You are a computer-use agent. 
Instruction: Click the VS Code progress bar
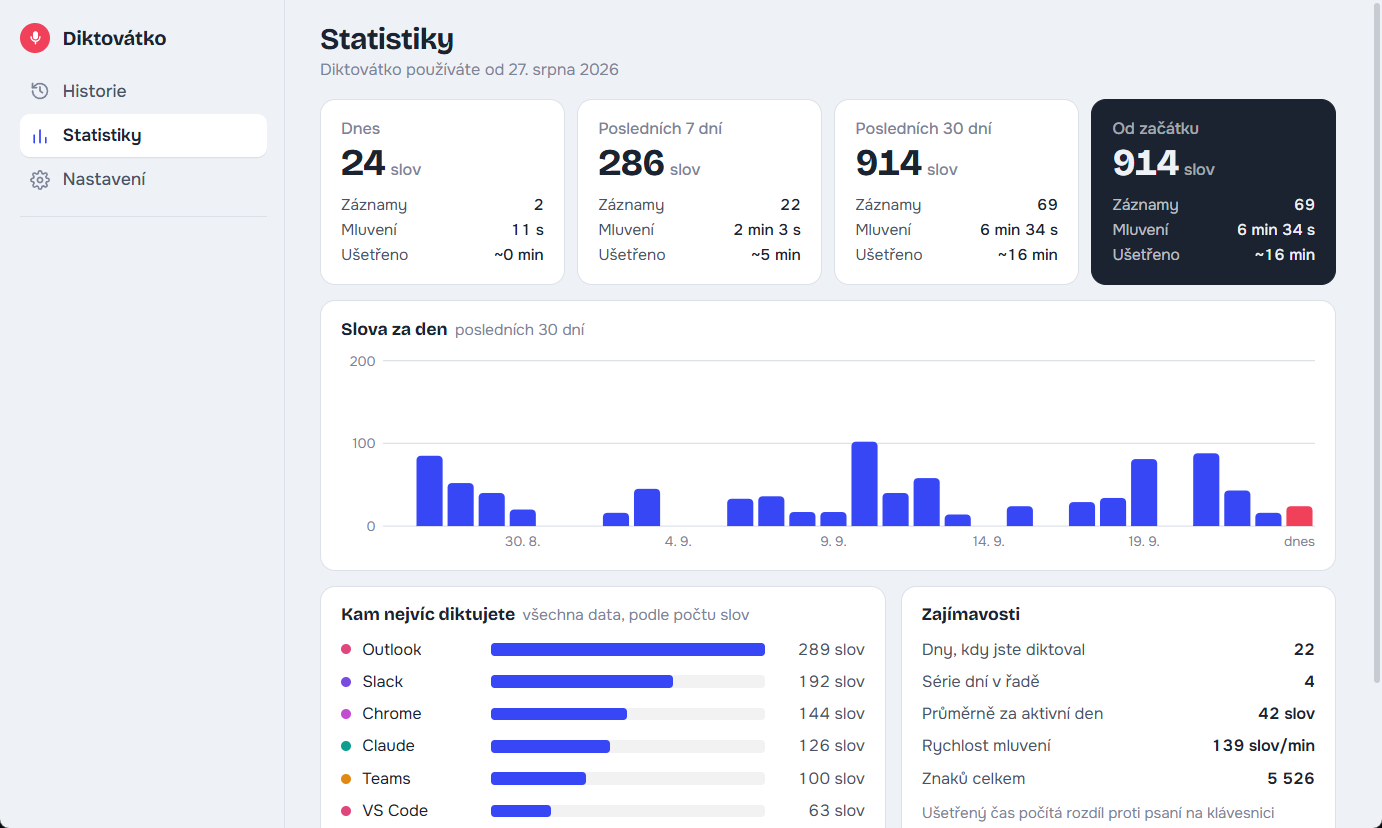click(628, 810)
